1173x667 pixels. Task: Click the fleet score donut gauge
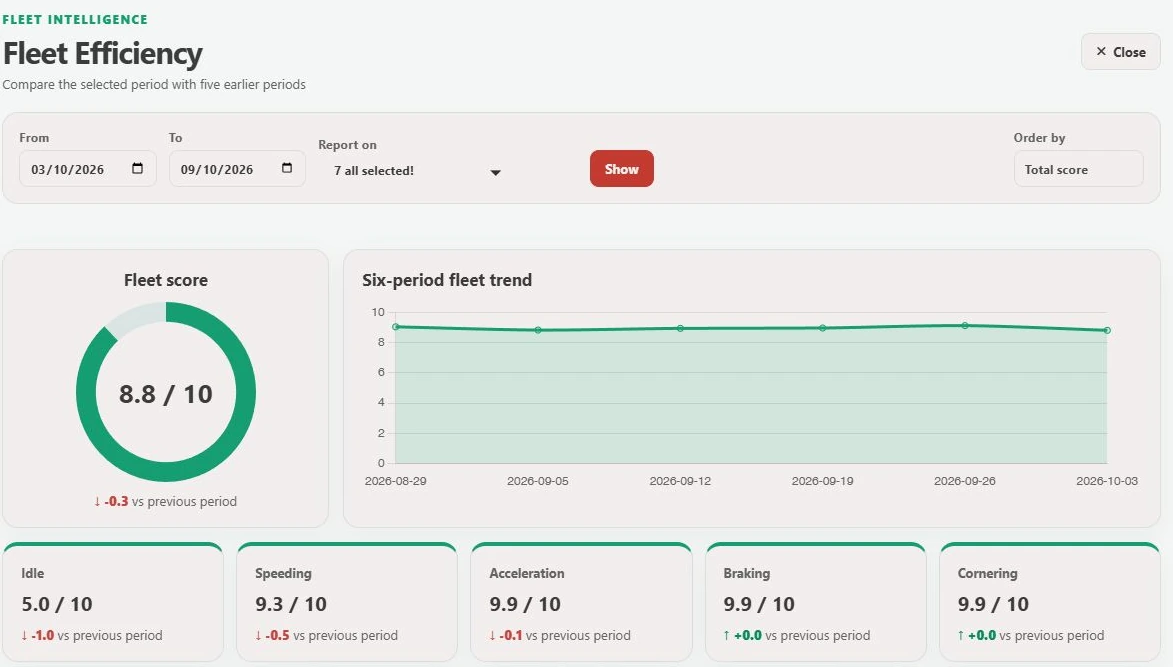[x=166, y=392]
